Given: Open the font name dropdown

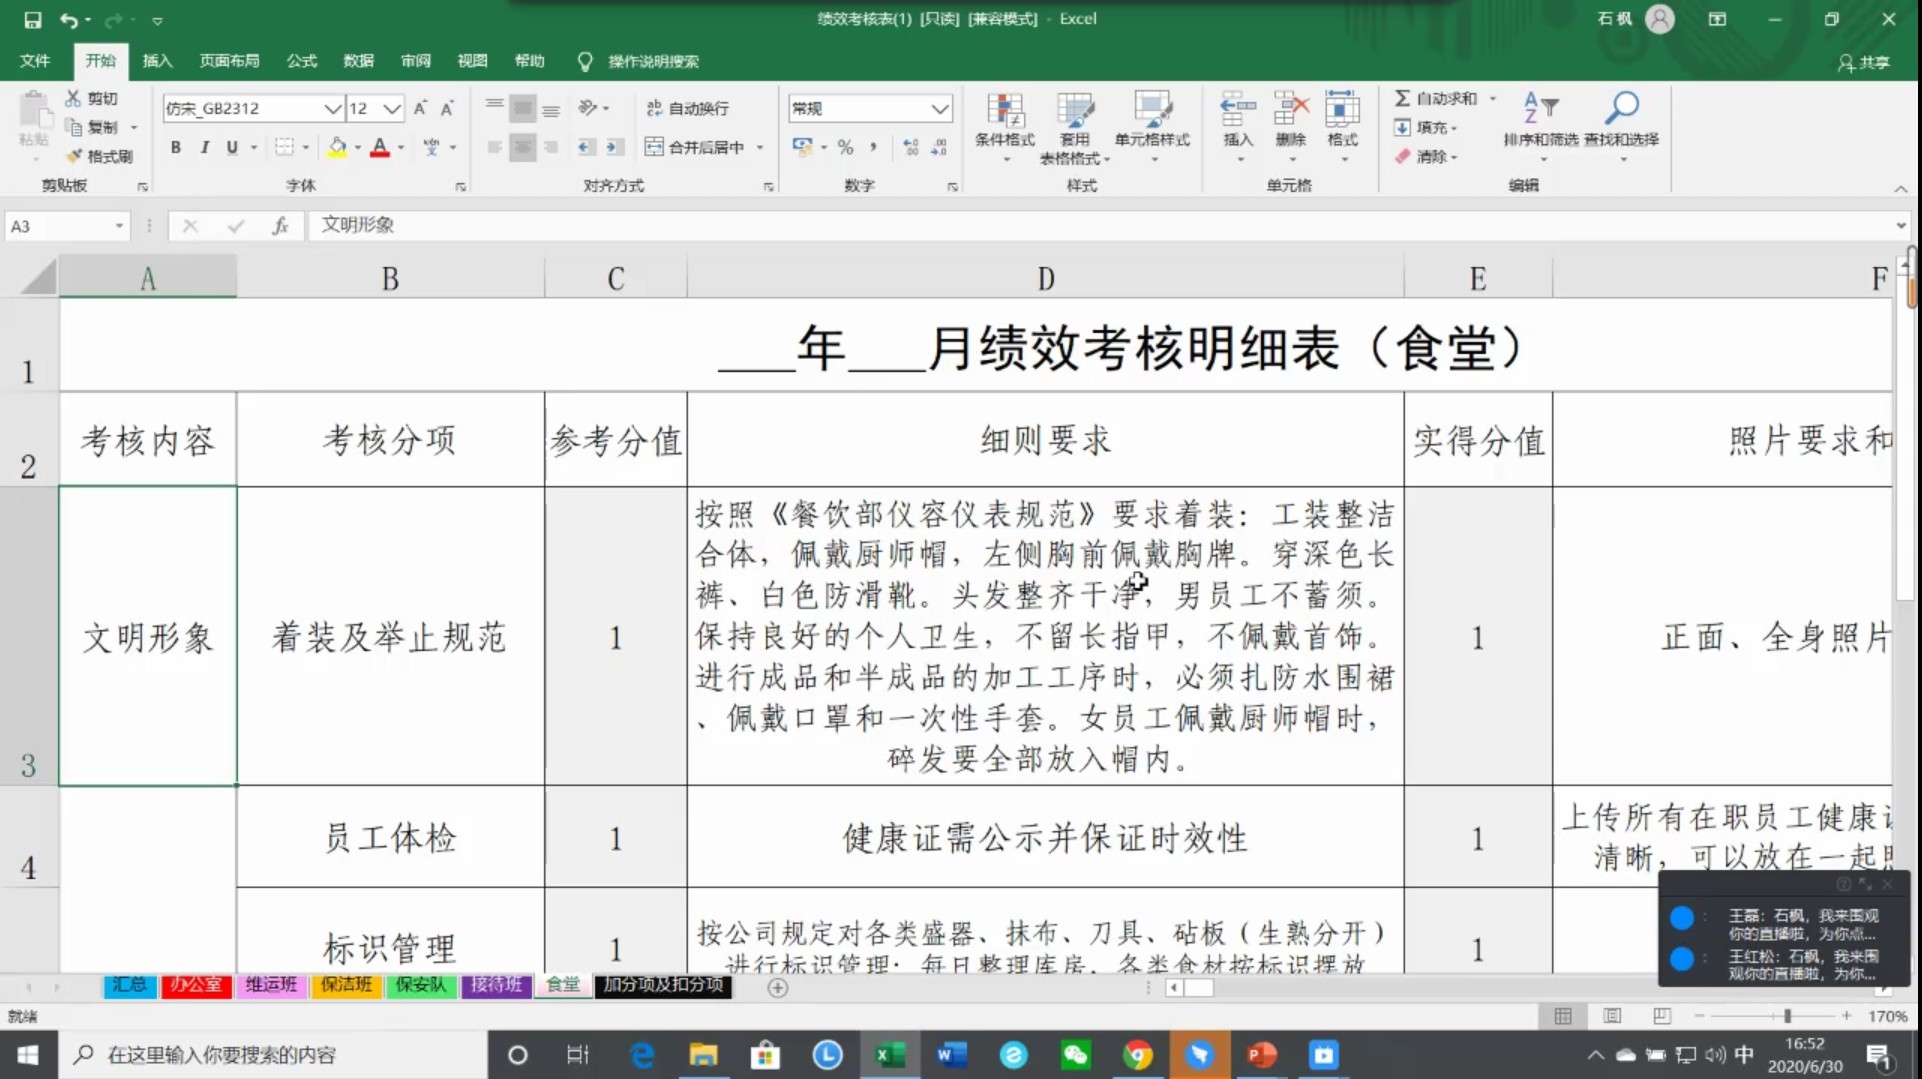Looking at the screenshot, I should point(331,108).
